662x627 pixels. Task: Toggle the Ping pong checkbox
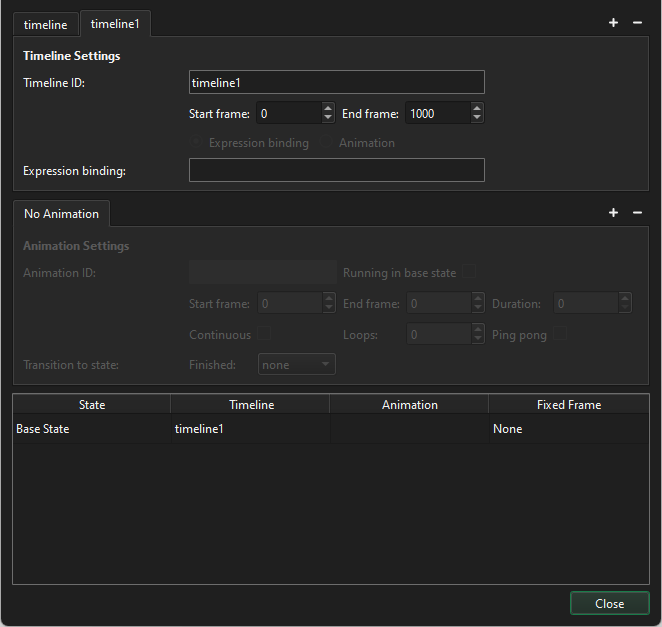pos(561,334)
